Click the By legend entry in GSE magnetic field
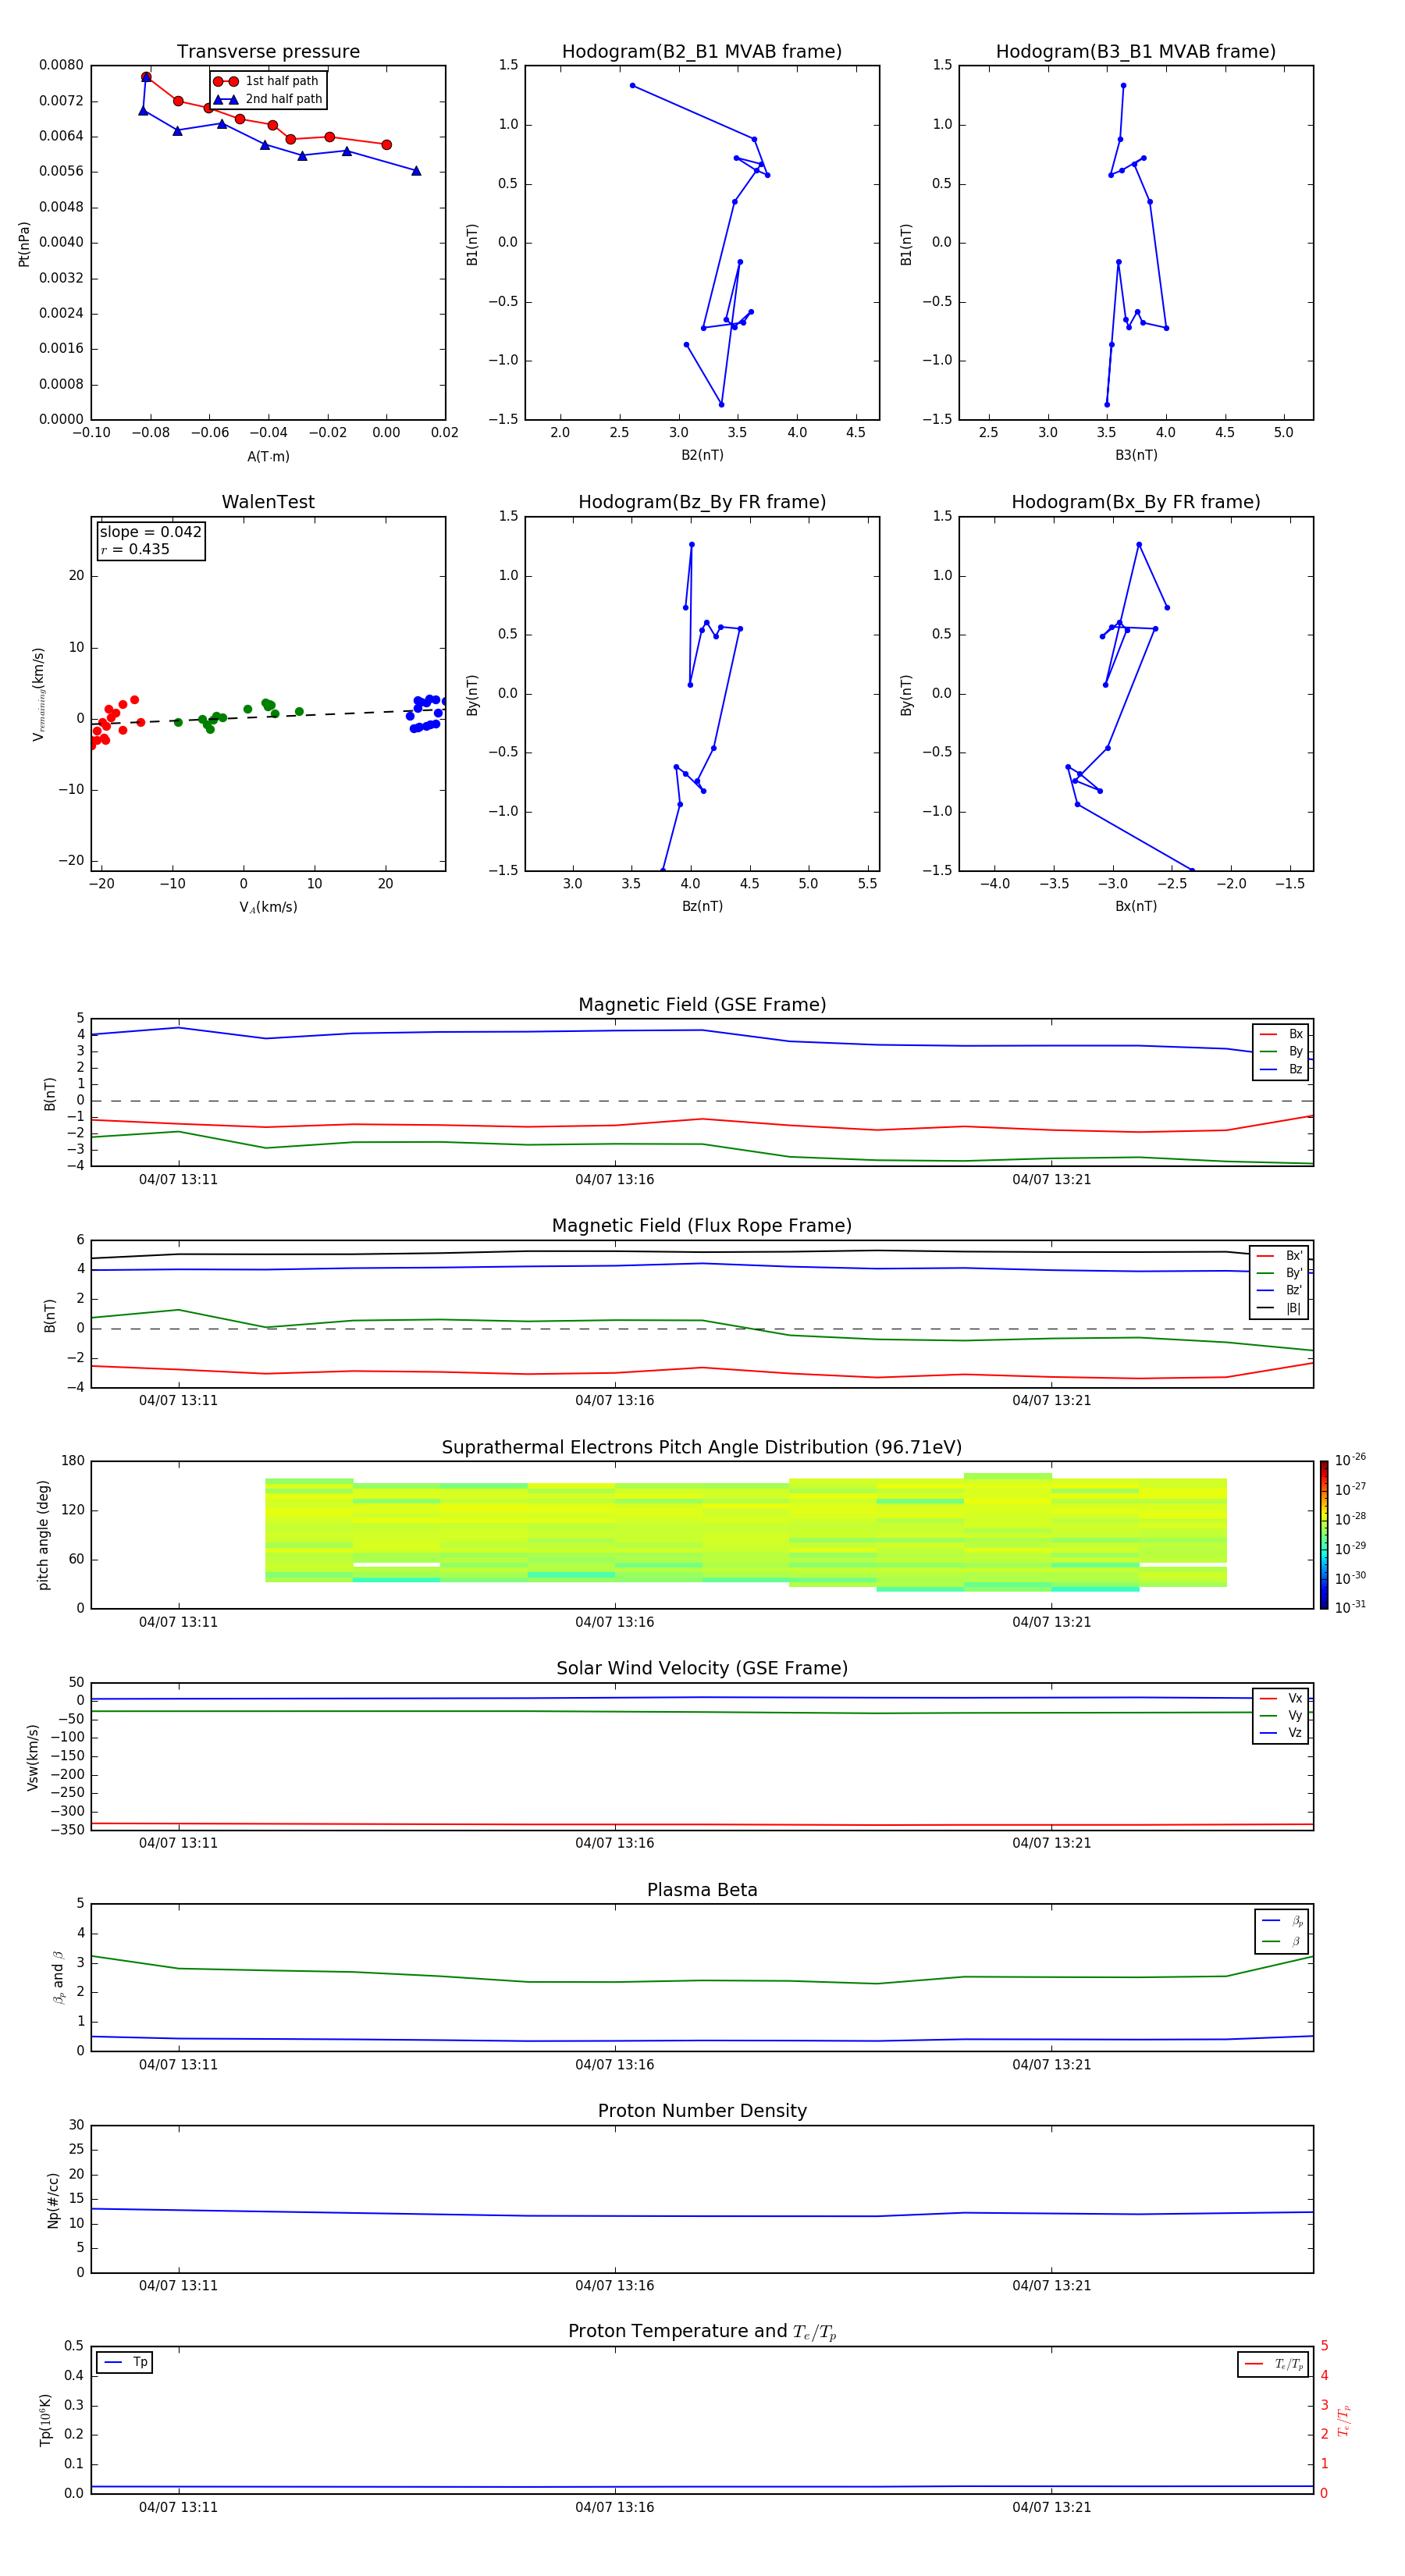Viewport: 1405px width, 2576px height. (1280, 1051)
